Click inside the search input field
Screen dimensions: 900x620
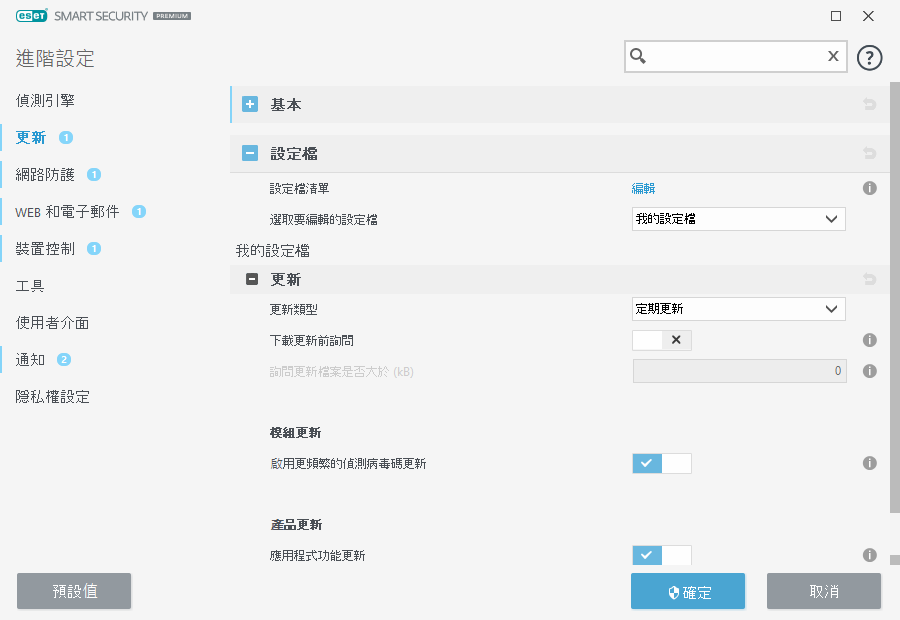click(735, 57)
